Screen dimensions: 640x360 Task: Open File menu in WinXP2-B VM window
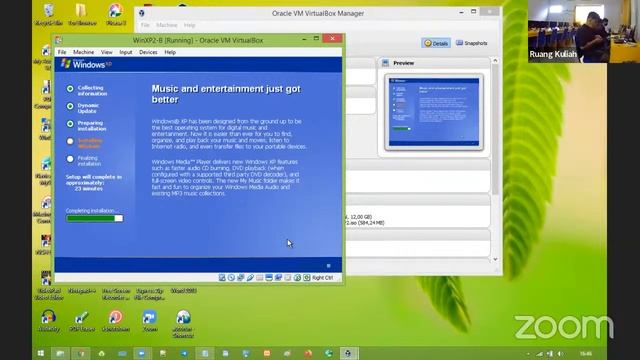pos(62,52)
